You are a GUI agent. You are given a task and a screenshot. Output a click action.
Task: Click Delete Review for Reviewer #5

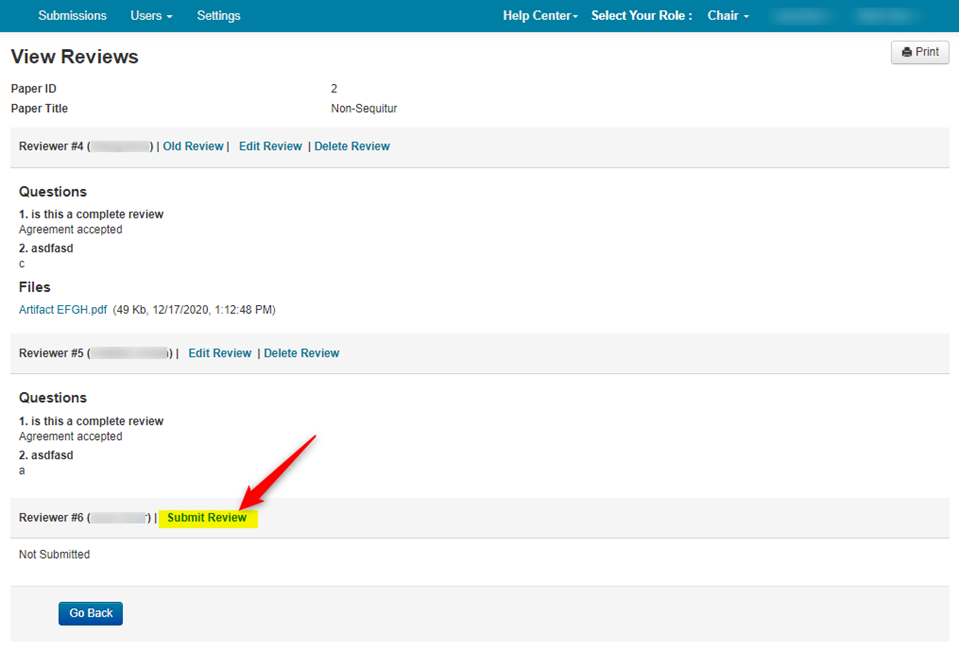coord(302,353)
